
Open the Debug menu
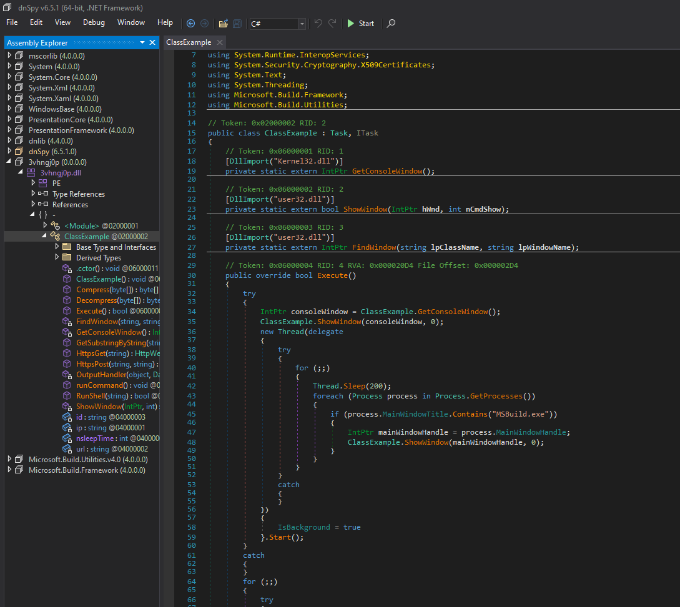[94, 22]
